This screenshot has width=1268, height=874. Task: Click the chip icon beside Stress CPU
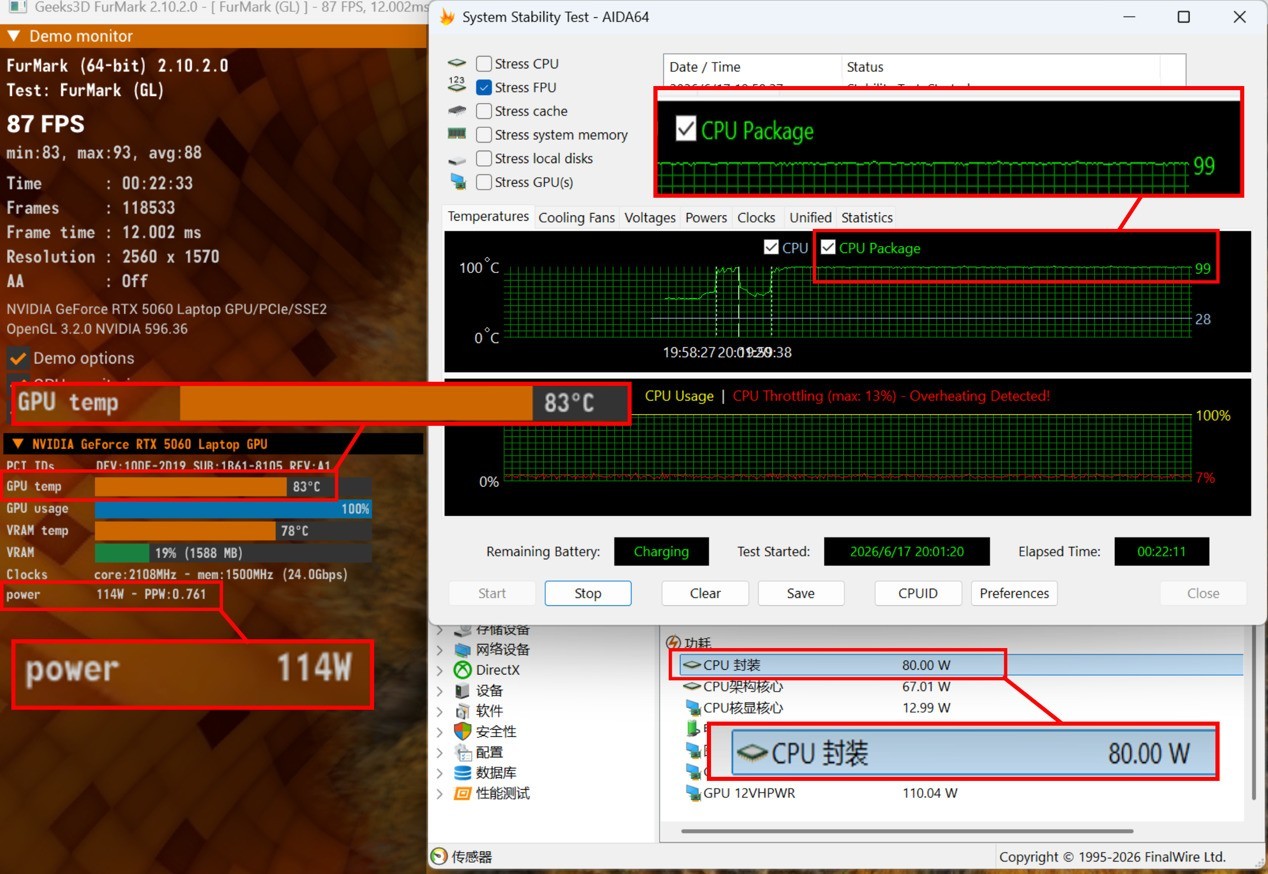tap(457, 63)
